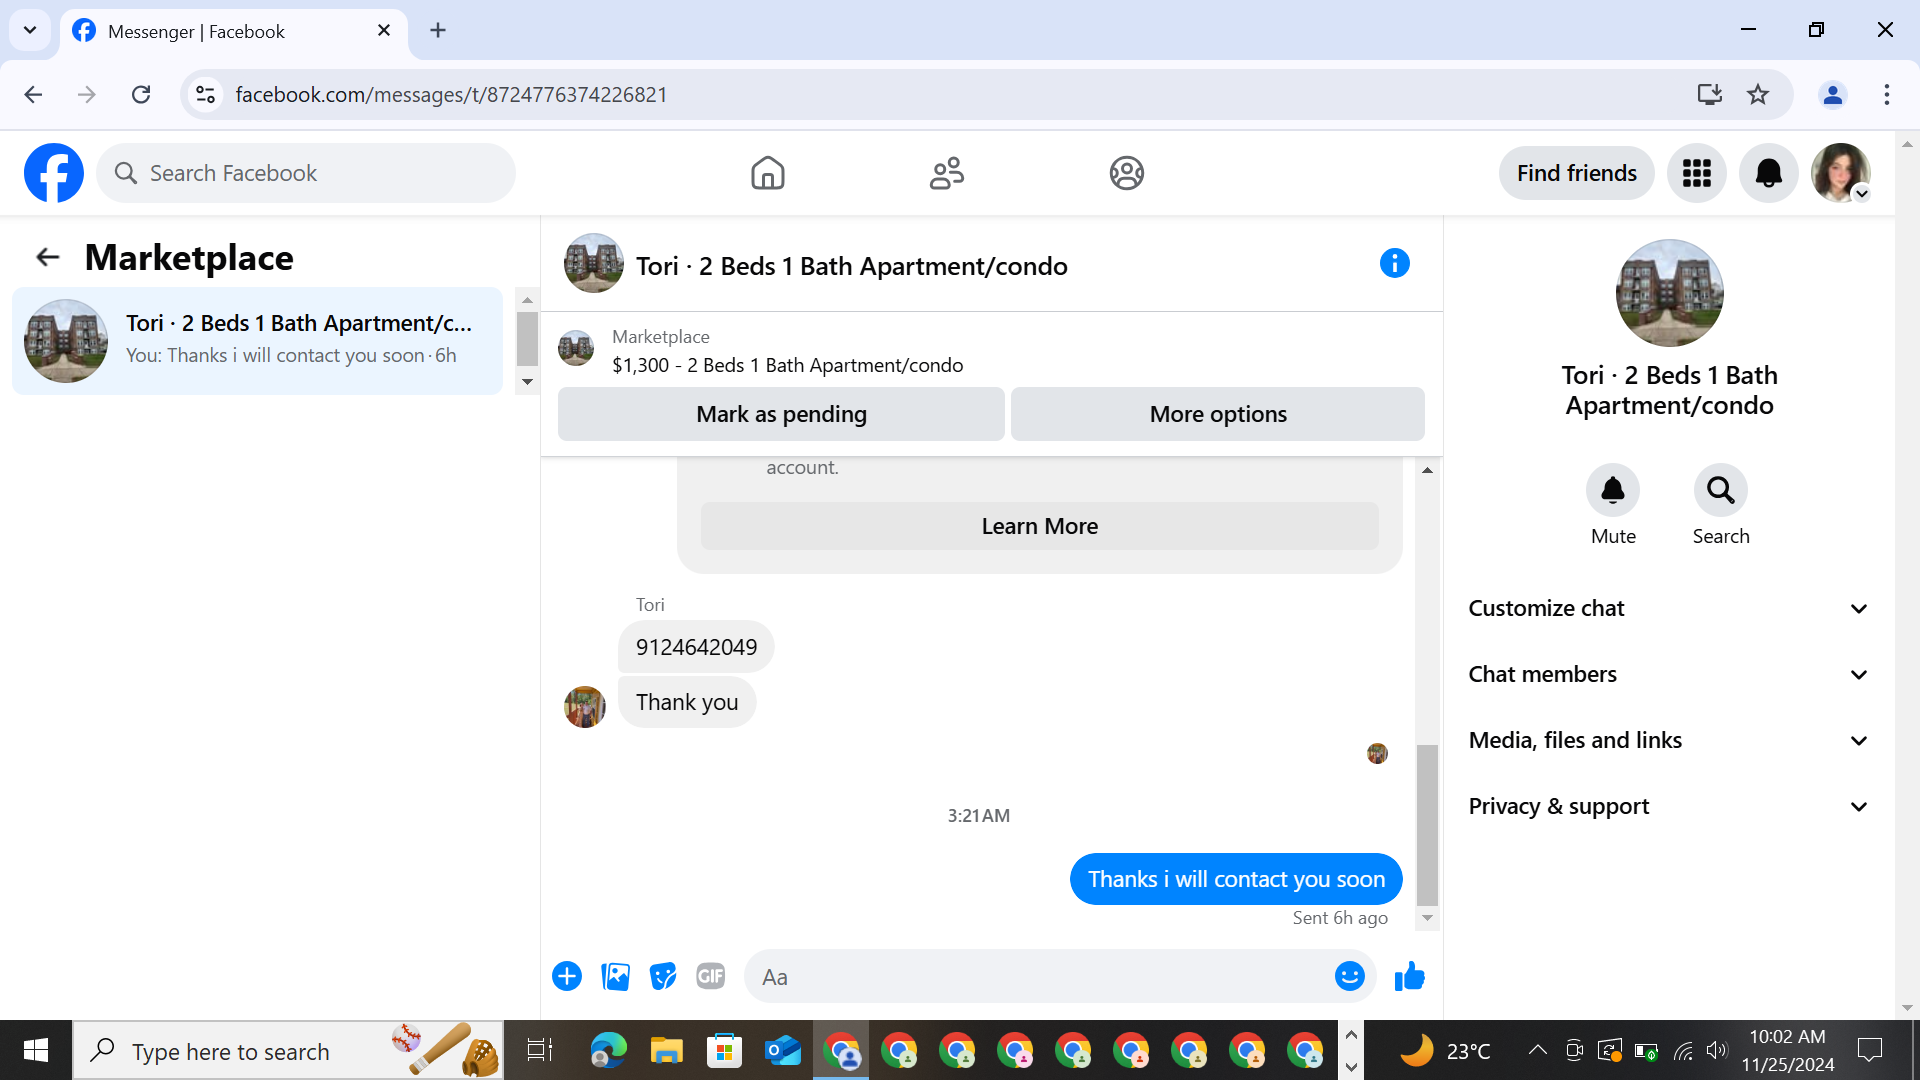Attach a photo file to the message

pos(615,976)
